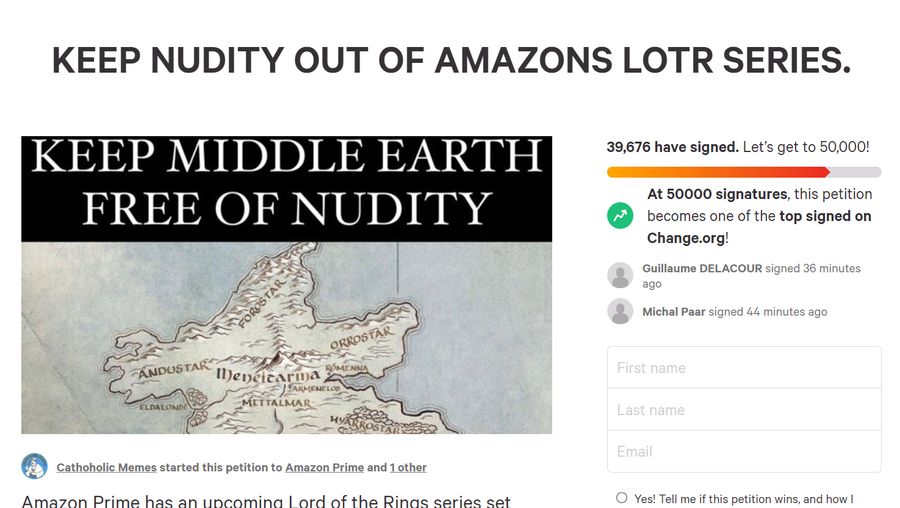Screen dimensions: 900x508
Task: Click the 'top signed on Change.org' text
Action: point(759,227)
